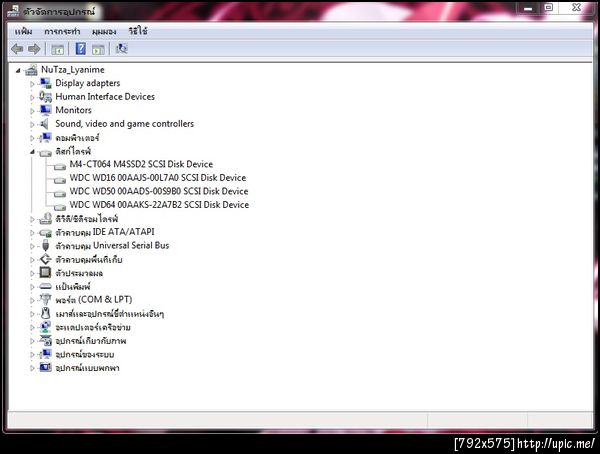The height and width of the screenshot is (454, 600).
Task: Click the imaging devices icon
Action: tap(46, 340)
